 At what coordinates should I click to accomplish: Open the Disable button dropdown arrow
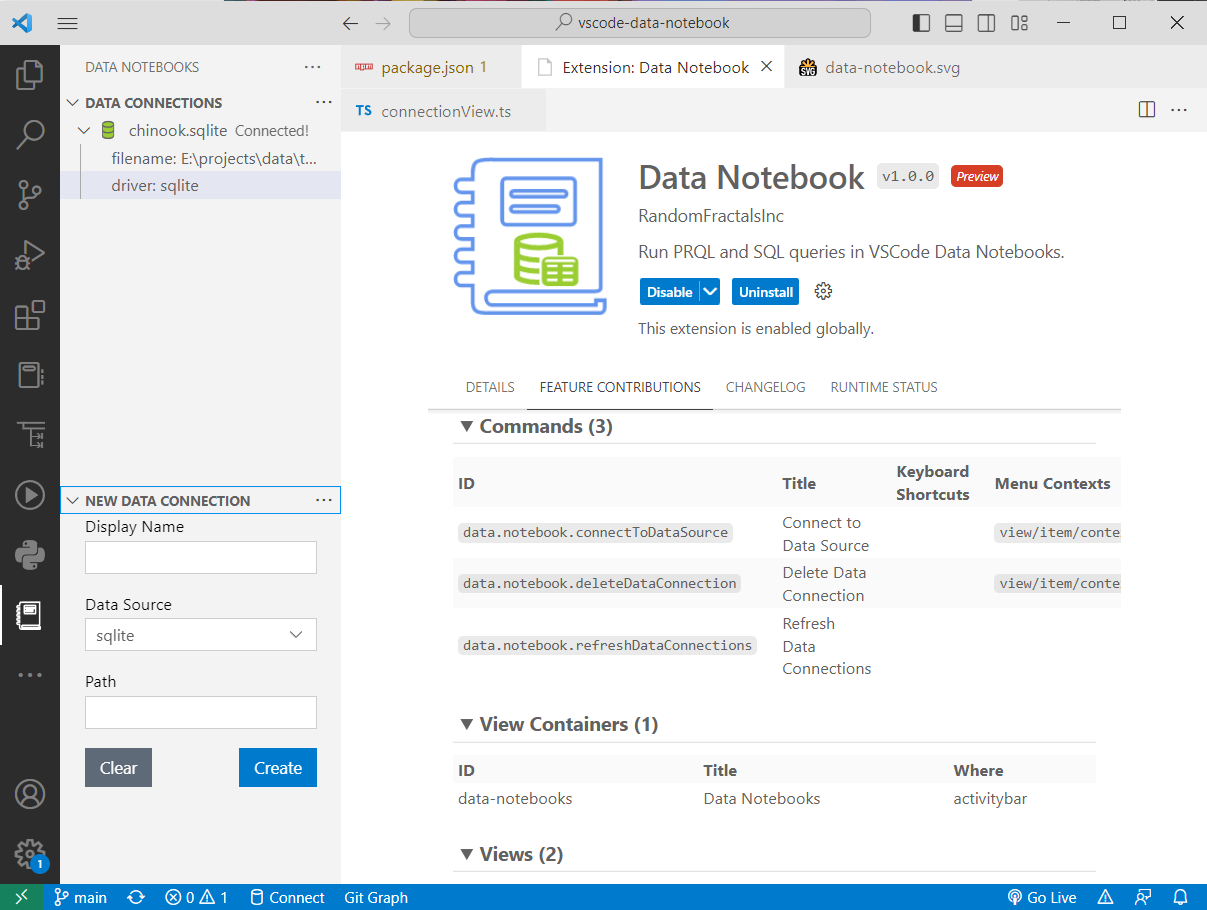pos(710,292)
